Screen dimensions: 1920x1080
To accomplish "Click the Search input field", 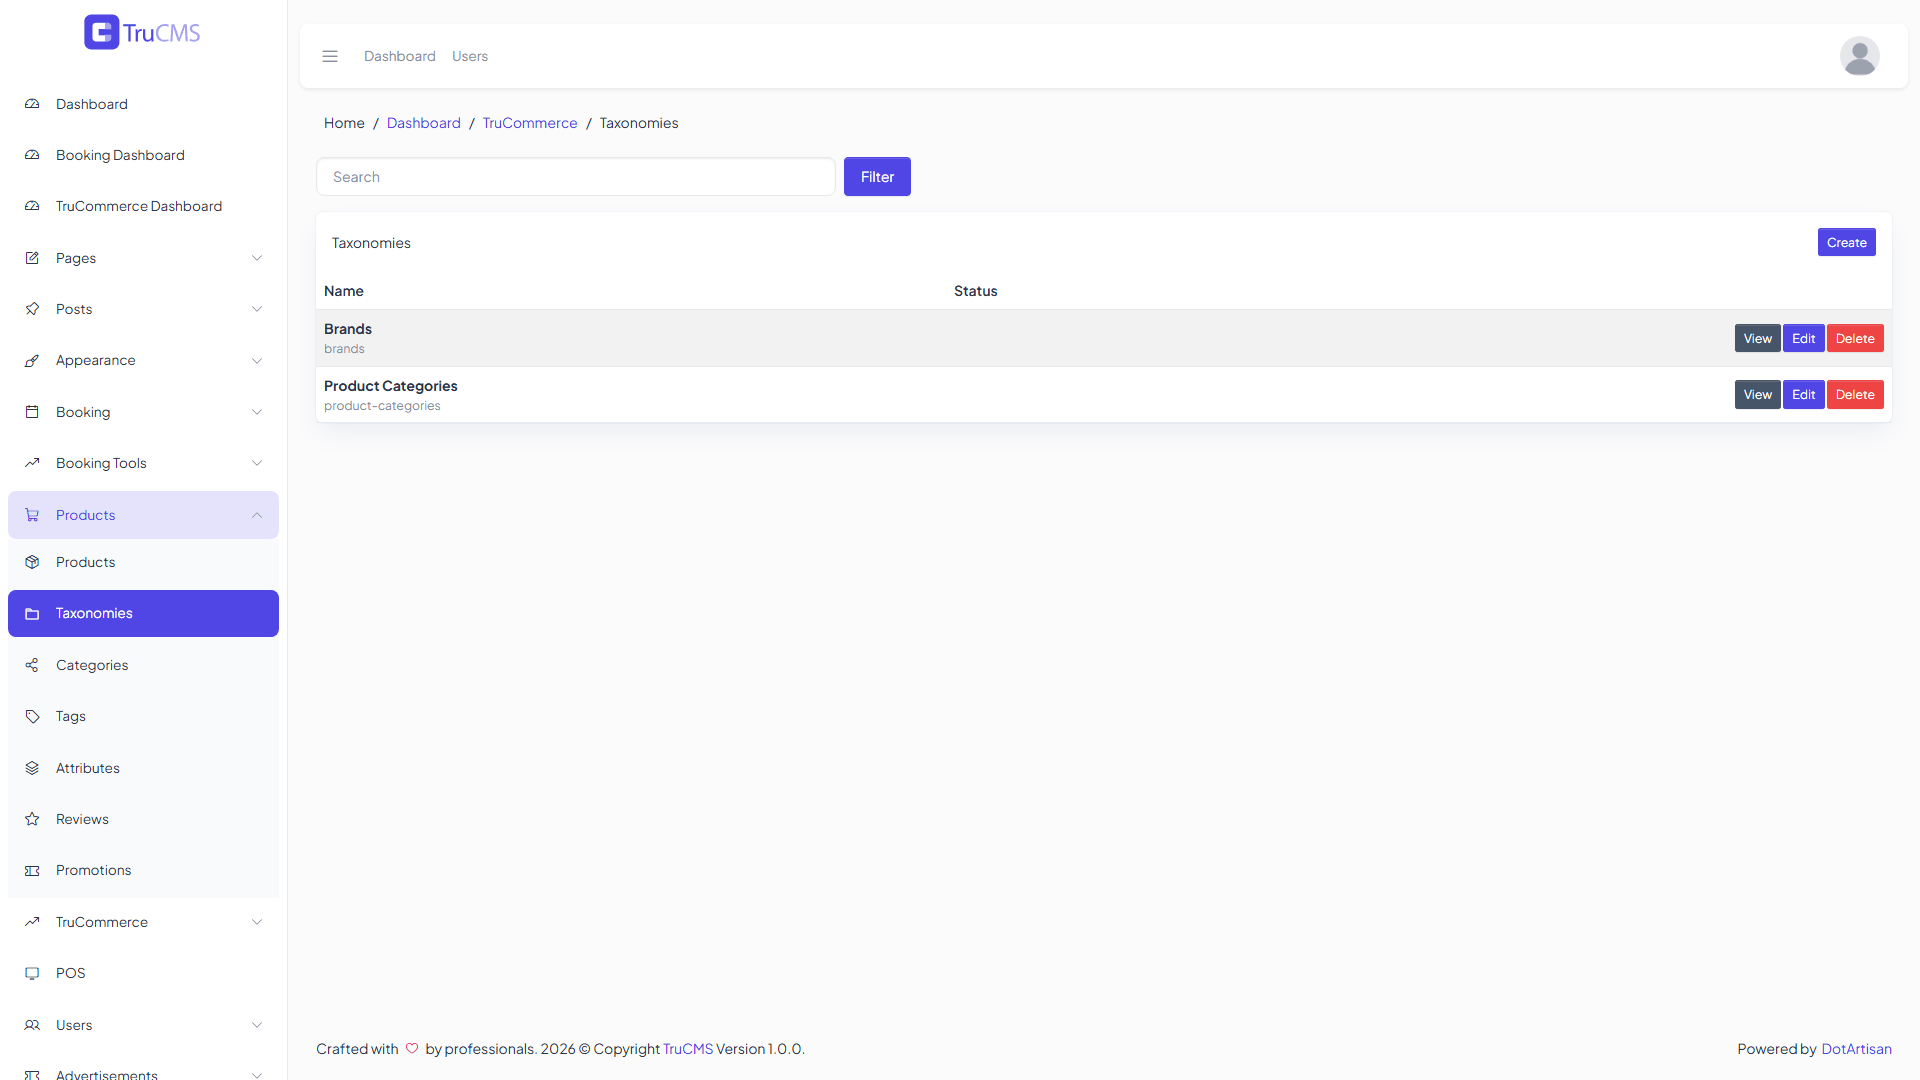I will coord(576,177).
